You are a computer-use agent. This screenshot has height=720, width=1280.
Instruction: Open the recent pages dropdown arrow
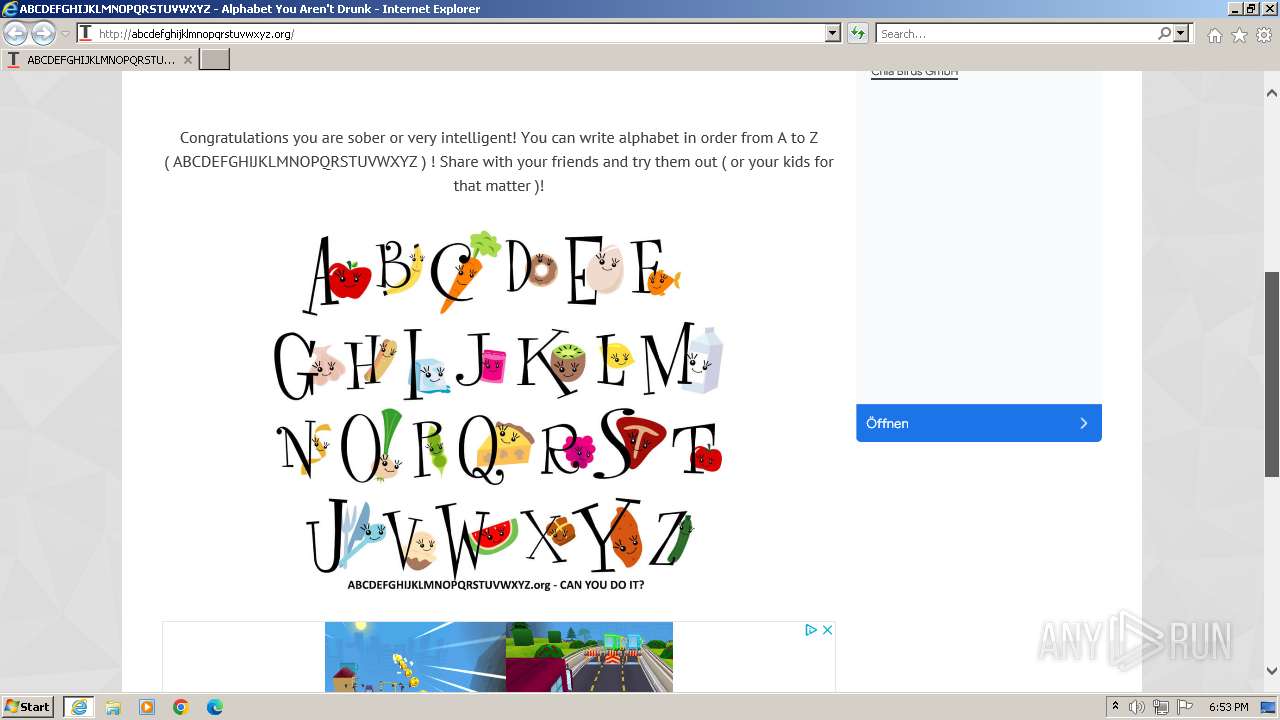tap(65, 34)
